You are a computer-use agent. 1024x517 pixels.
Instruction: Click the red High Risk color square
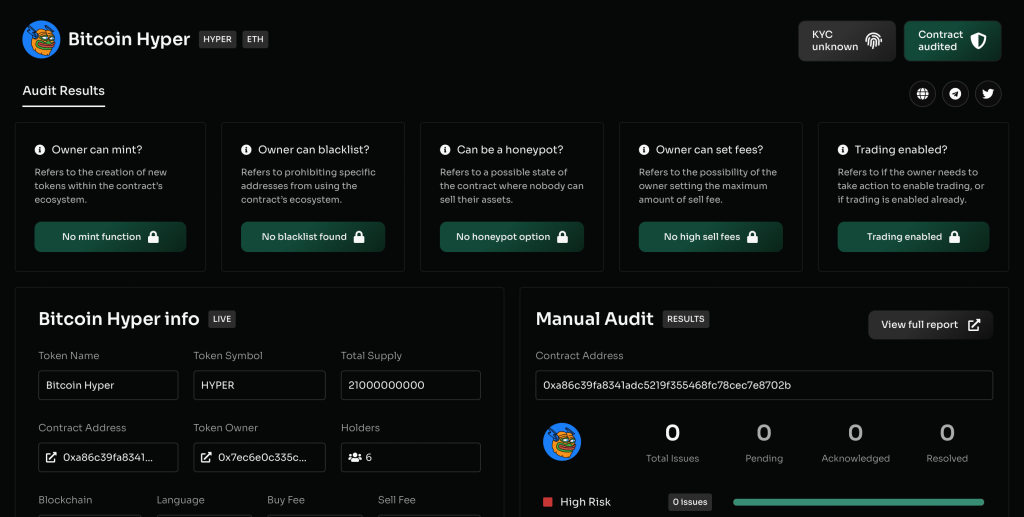pyautogui.click(x=547, y=502)
